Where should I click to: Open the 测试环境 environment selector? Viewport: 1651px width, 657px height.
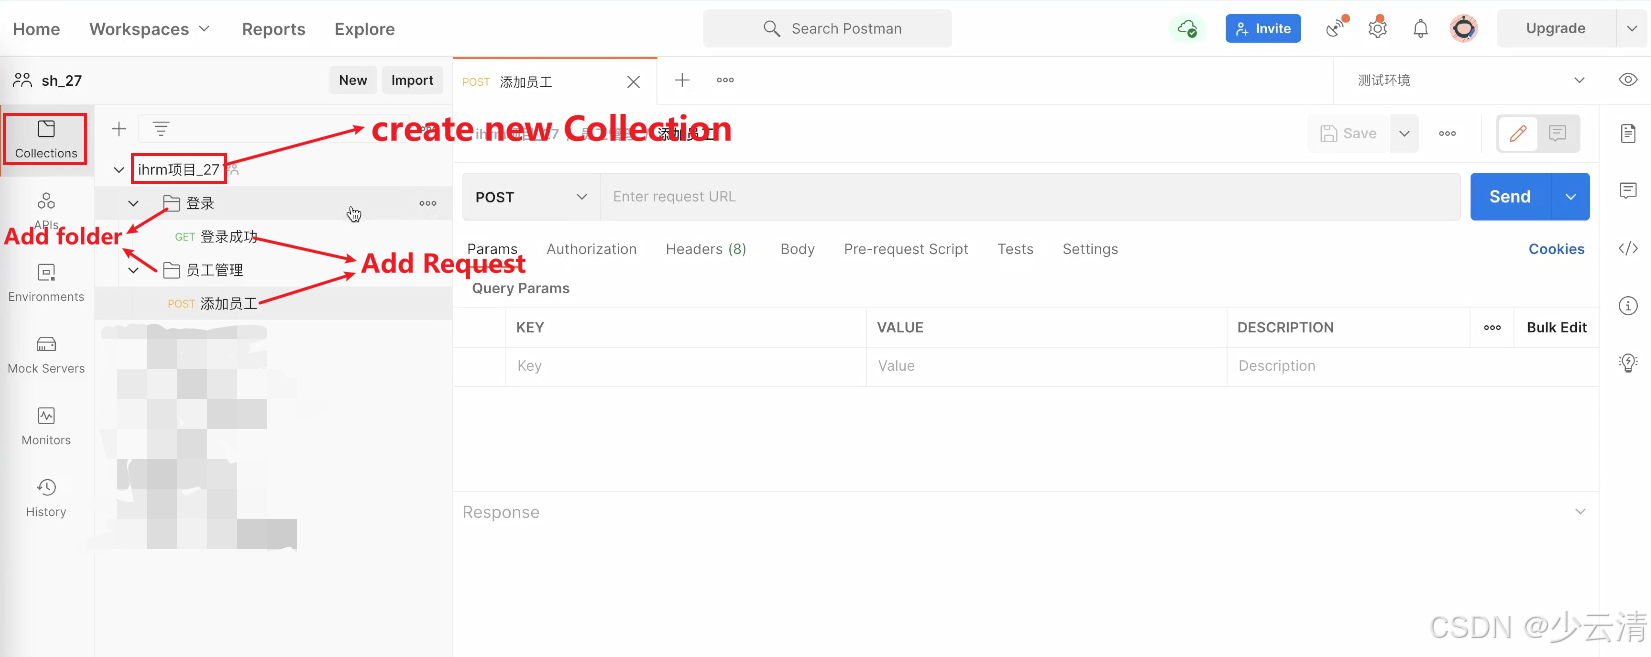pyautogui.click(x=1470, y=80)
